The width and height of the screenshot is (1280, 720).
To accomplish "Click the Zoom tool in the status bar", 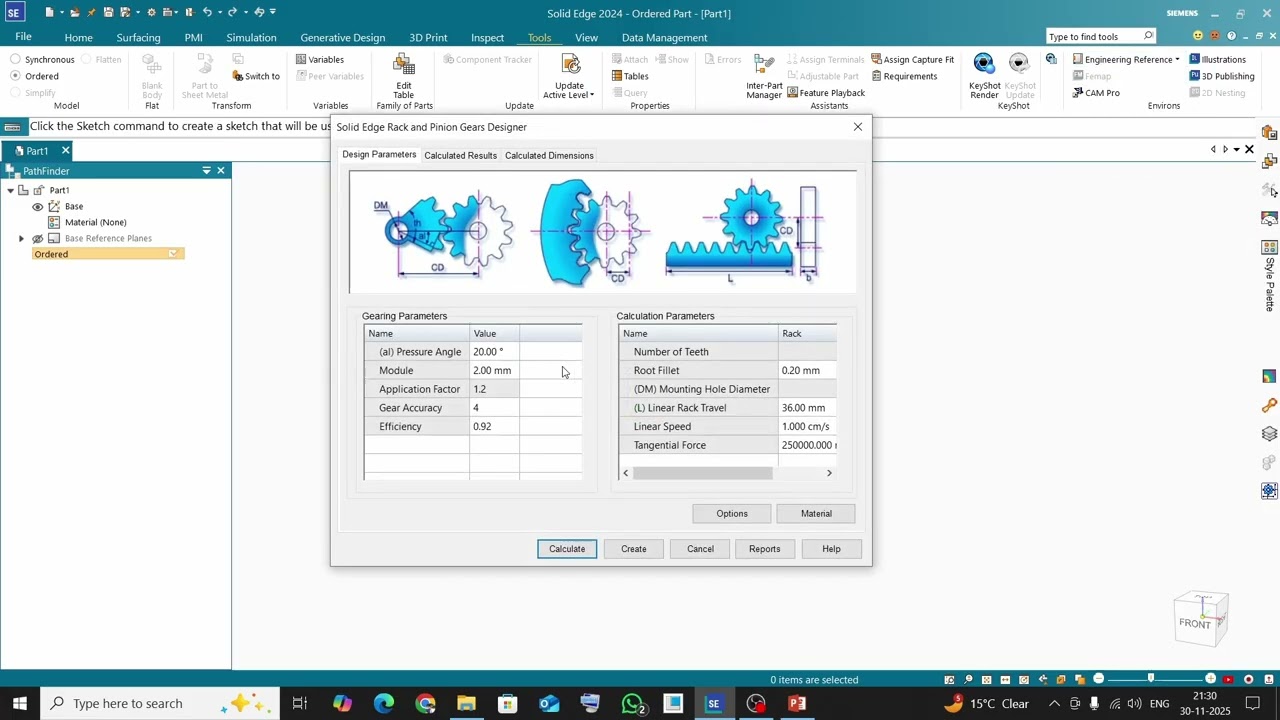I will 968,680.
